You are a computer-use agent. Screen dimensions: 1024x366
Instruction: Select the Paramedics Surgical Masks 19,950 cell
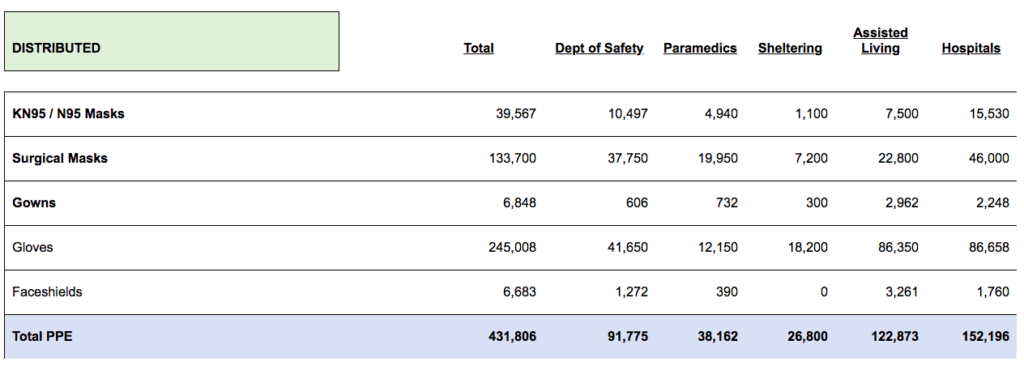click(718, 158)
